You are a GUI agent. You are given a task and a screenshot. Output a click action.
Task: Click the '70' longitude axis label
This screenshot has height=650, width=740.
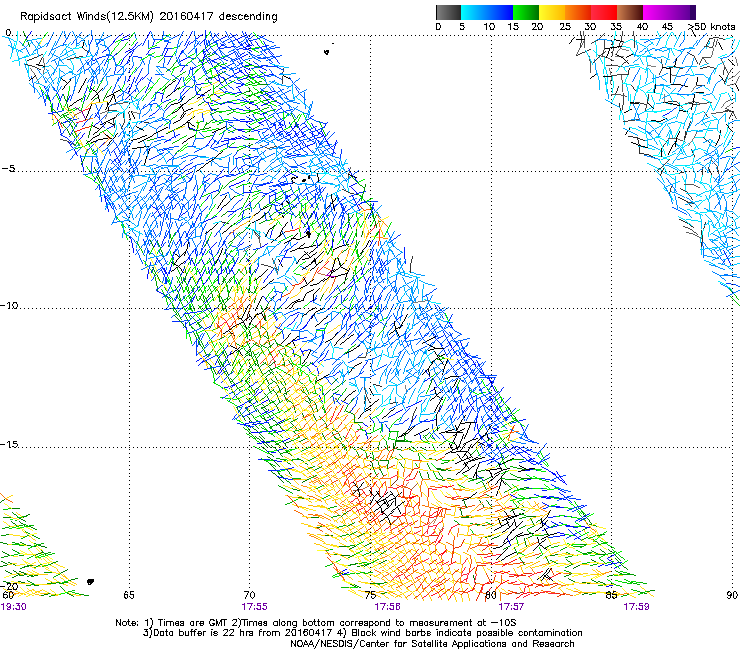(249, 595)
